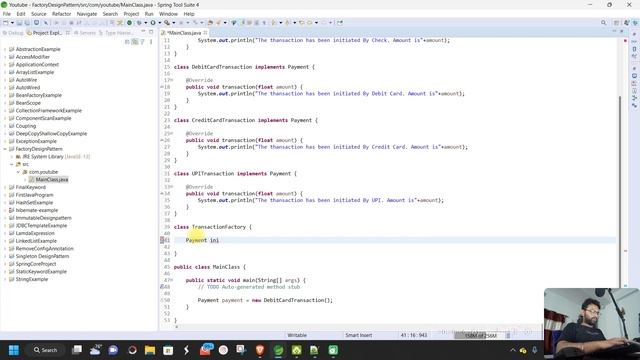This screenshot has height=360, width=640.
Task: Click the Save All toolbar icon
Action: 27,23
